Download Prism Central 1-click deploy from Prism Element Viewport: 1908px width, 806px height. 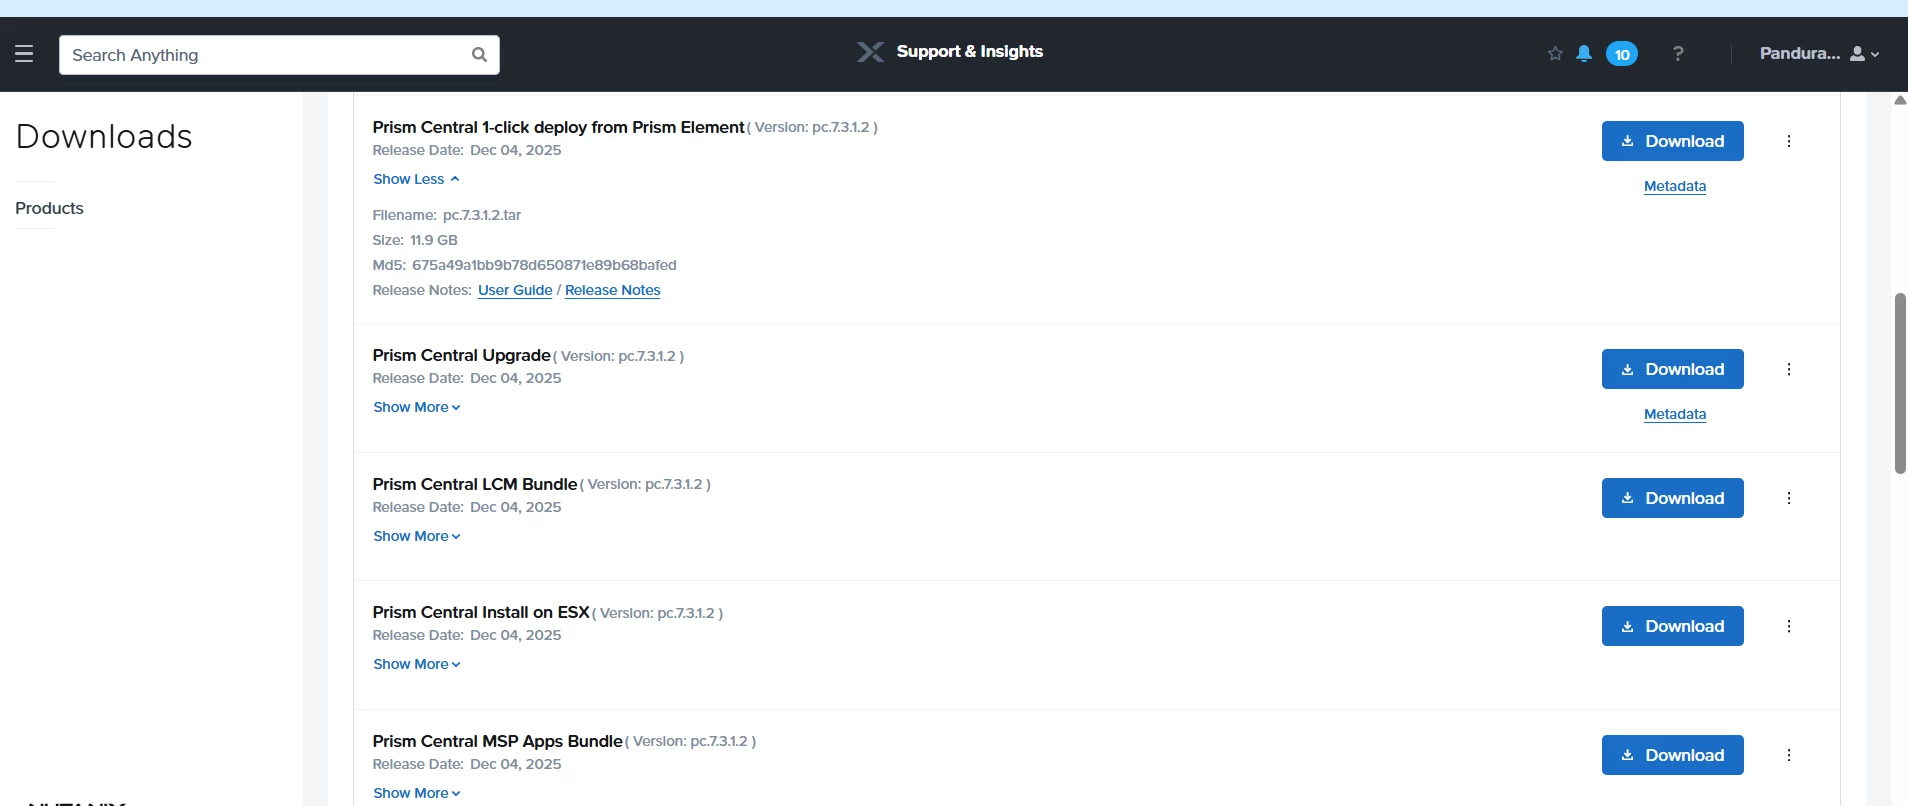point(1672,141)
